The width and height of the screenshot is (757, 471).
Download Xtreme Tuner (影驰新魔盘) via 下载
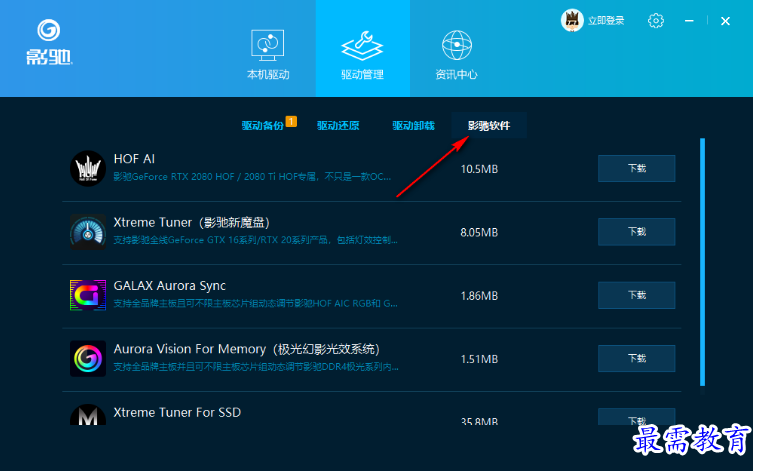pos(636,232)
